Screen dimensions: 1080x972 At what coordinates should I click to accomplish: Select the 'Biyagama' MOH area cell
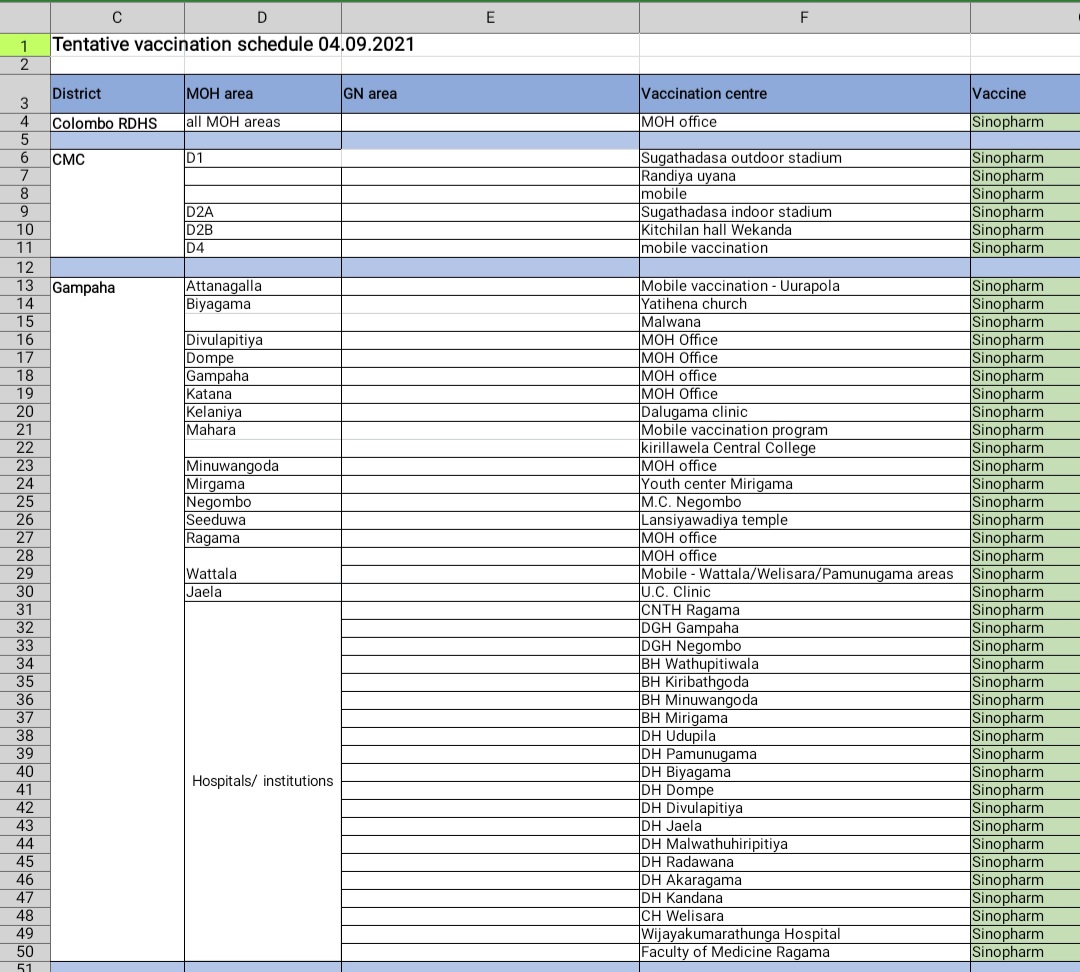pos(262,304)
